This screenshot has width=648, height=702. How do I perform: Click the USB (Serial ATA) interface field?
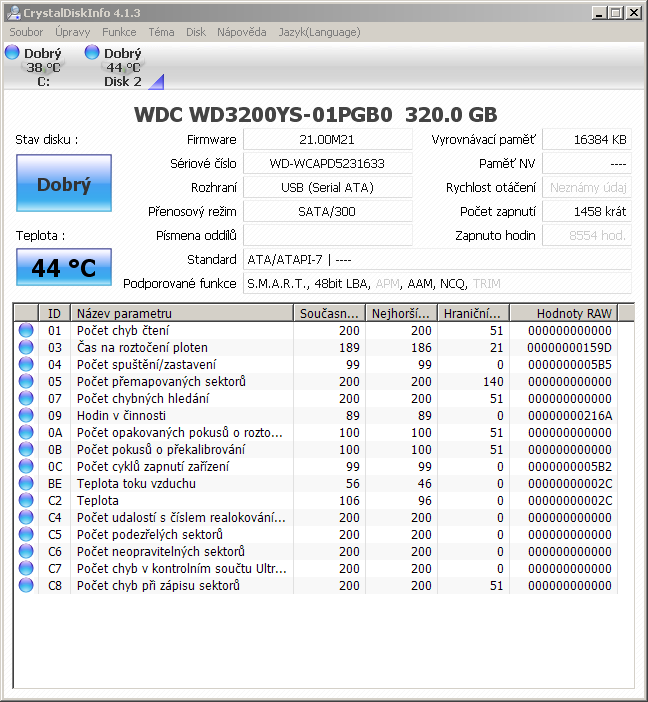pyautogui.click(x=327, y=188)
